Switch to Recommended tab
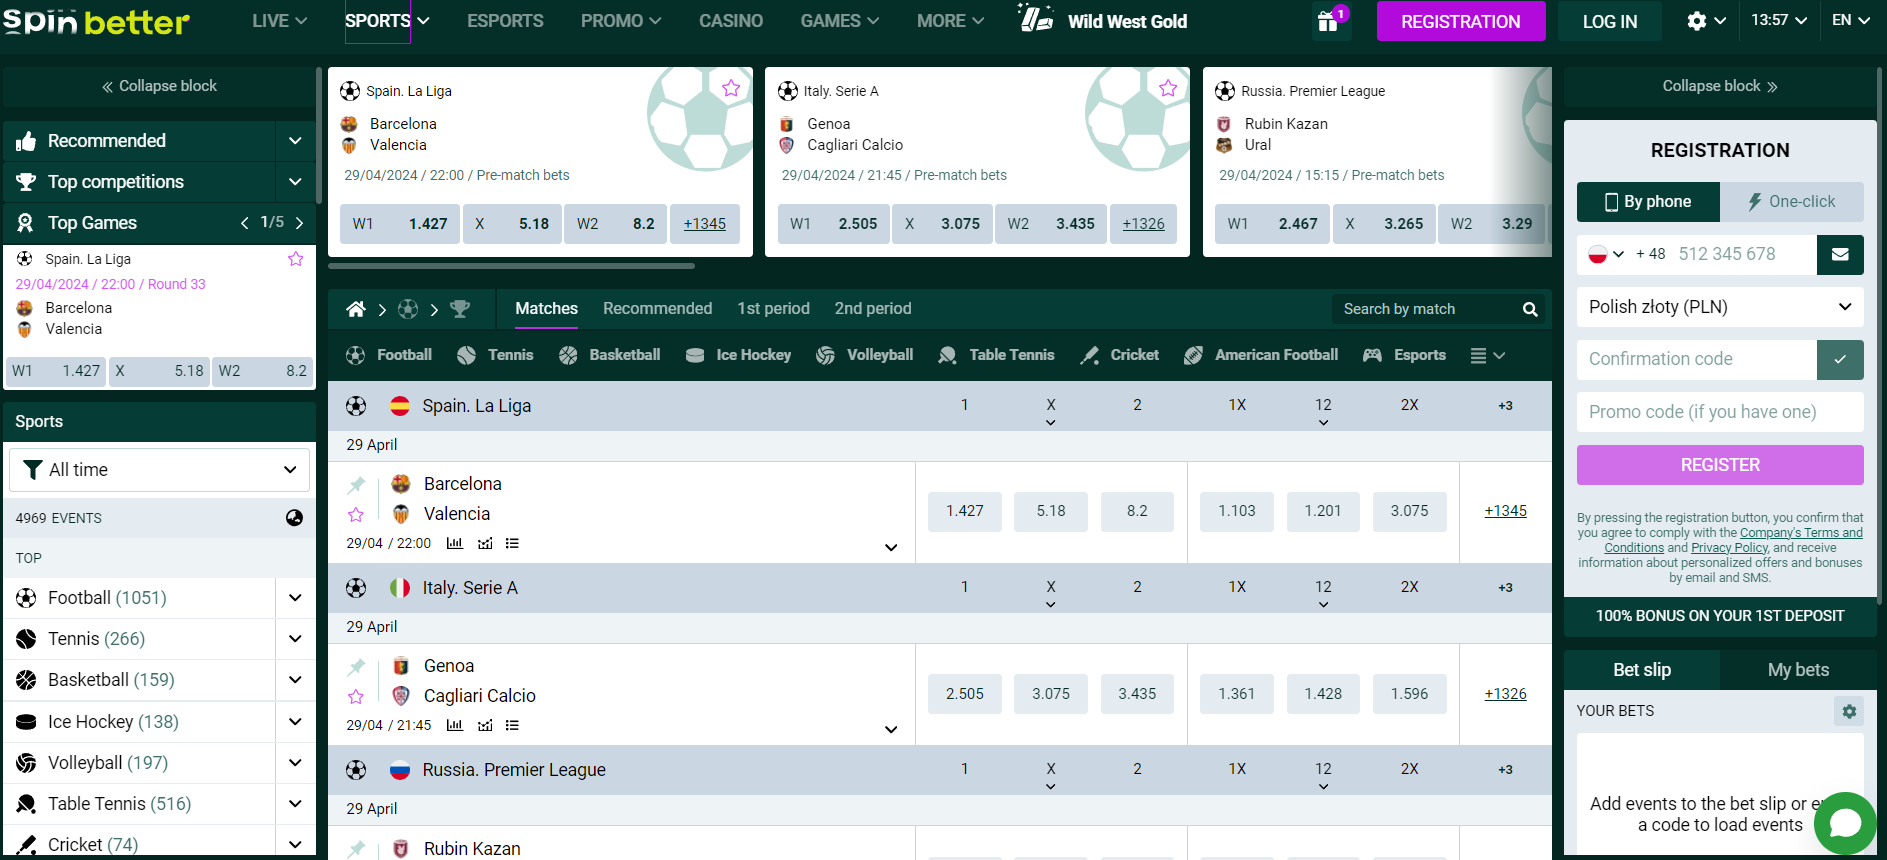Viewport: 1887px width, 860px height. pos(657,309)
